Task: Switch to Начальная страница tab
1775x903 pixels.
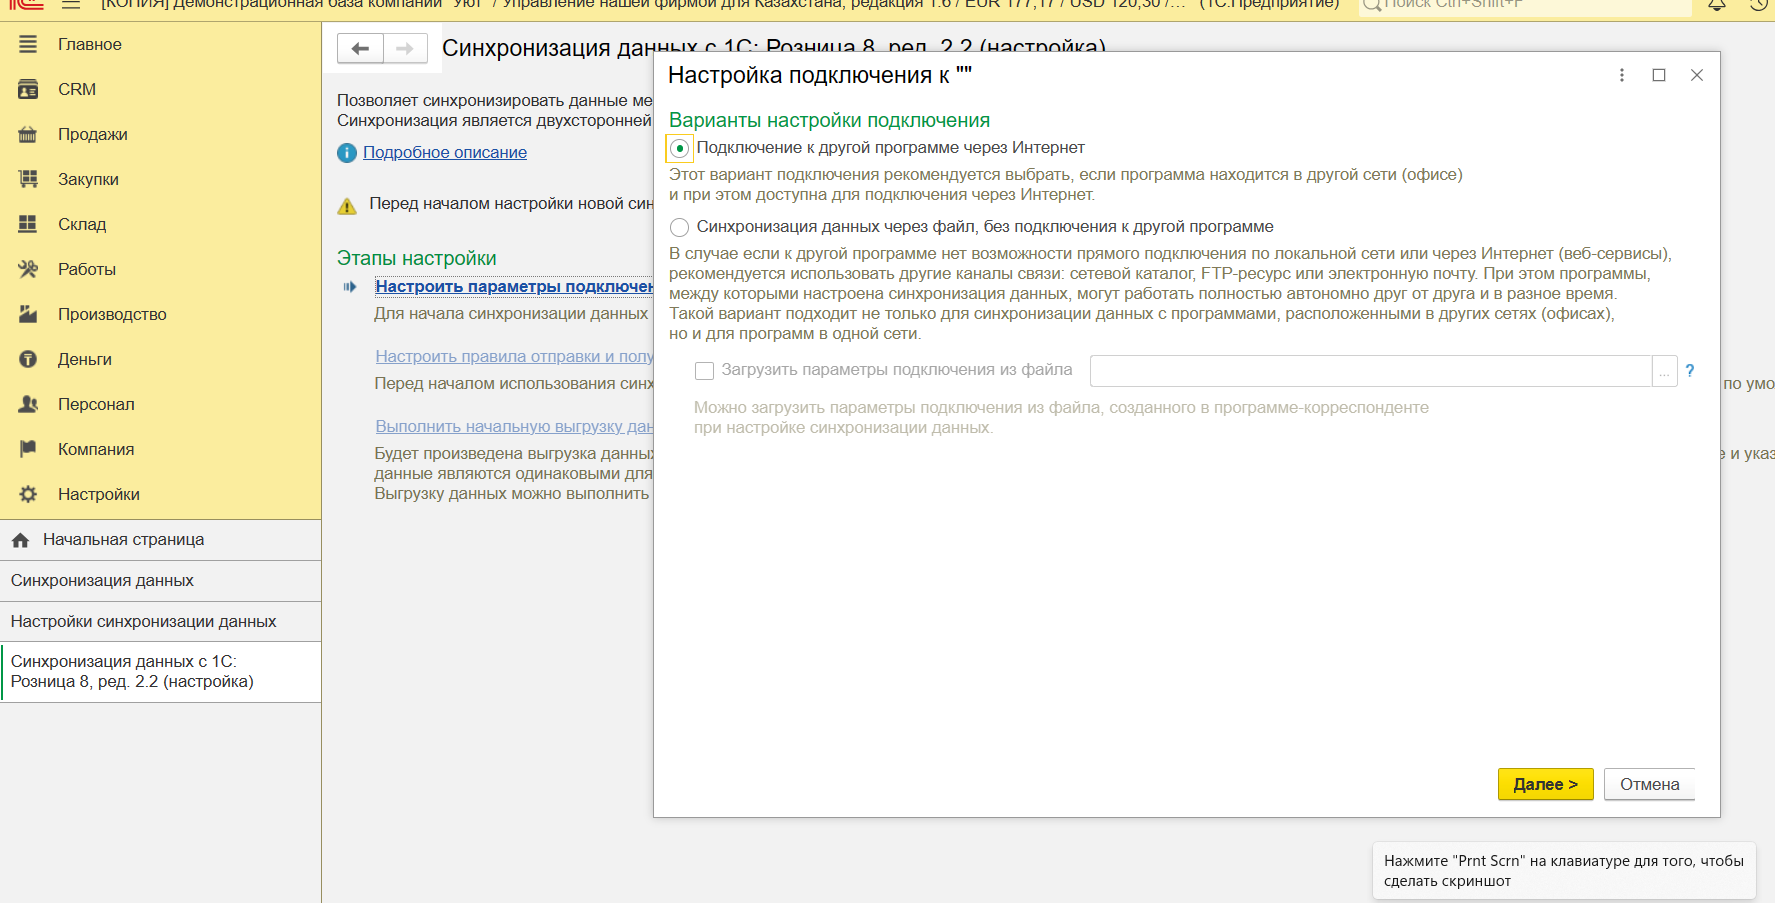Action: pyautogui.click(x=123, y=540)
